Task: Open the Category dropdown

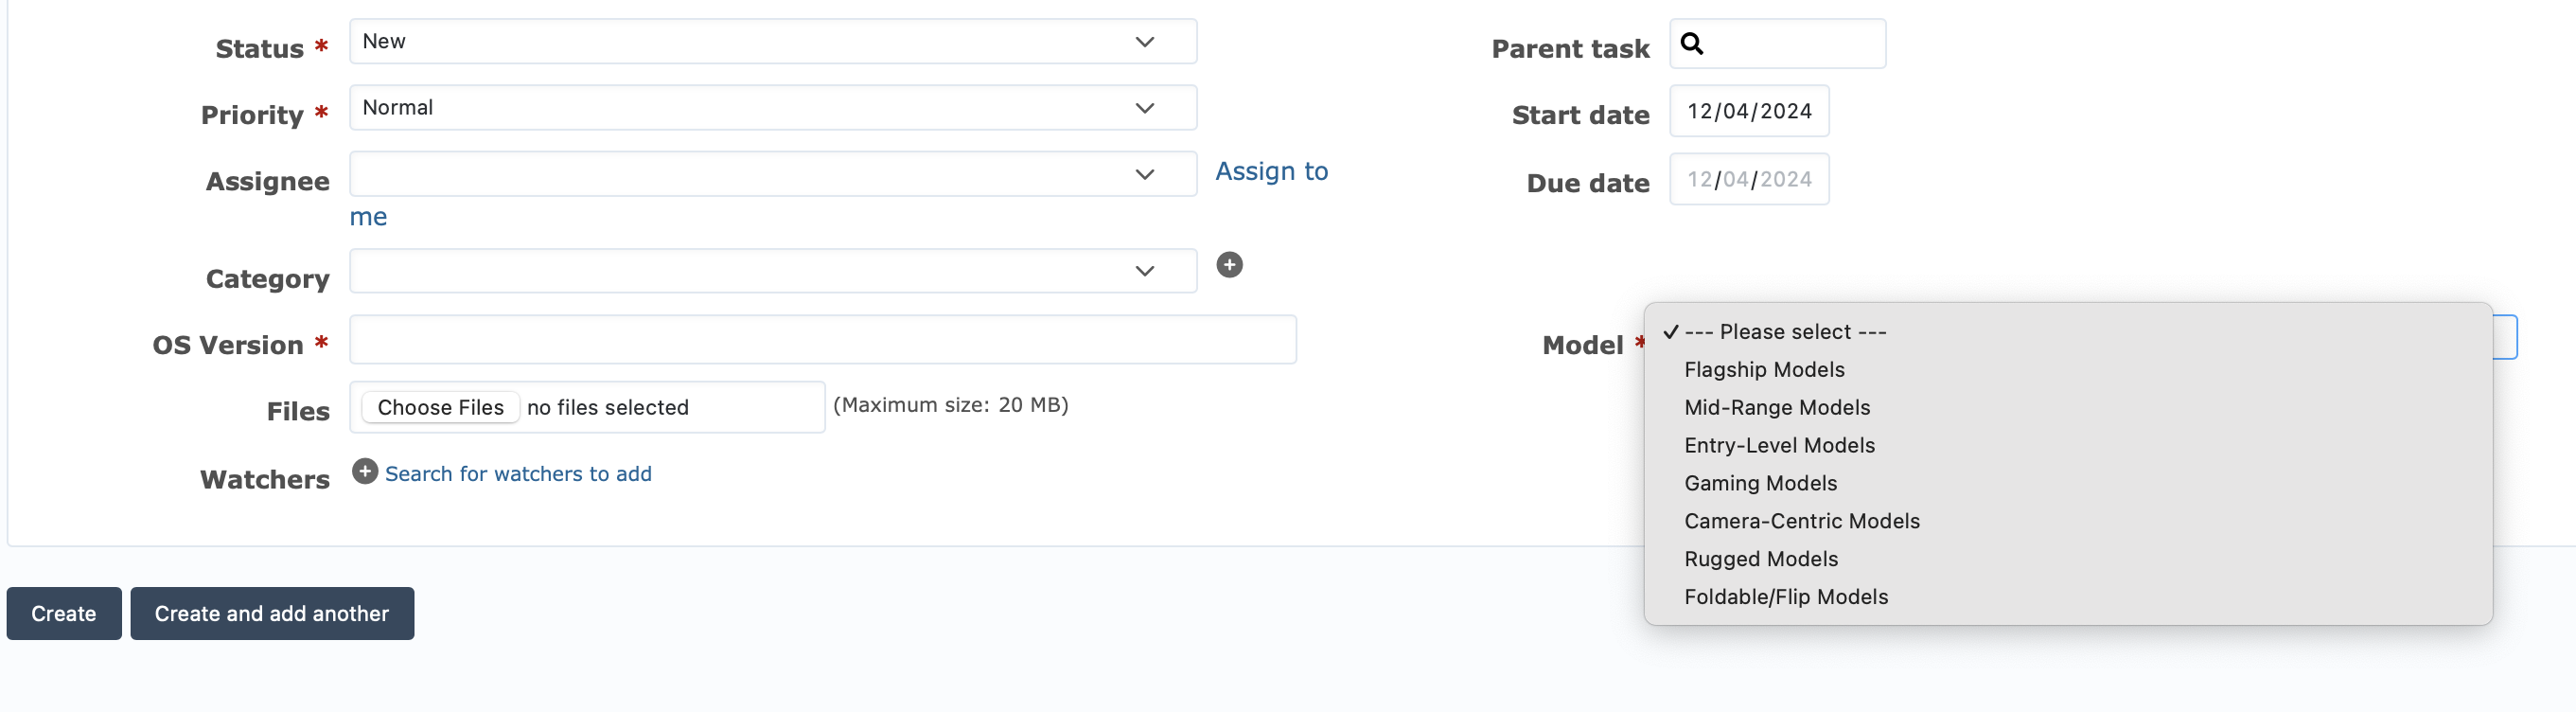Action: pyautogui.click(x=1144, y=270)
